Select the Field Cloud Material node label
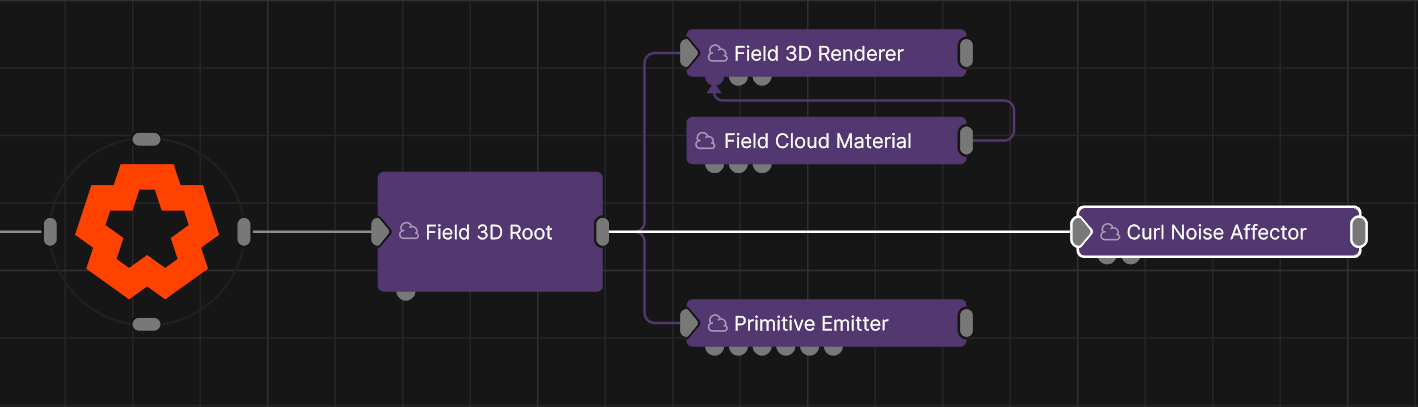This screenshot has width=1418, height=407. pos(817,141)
